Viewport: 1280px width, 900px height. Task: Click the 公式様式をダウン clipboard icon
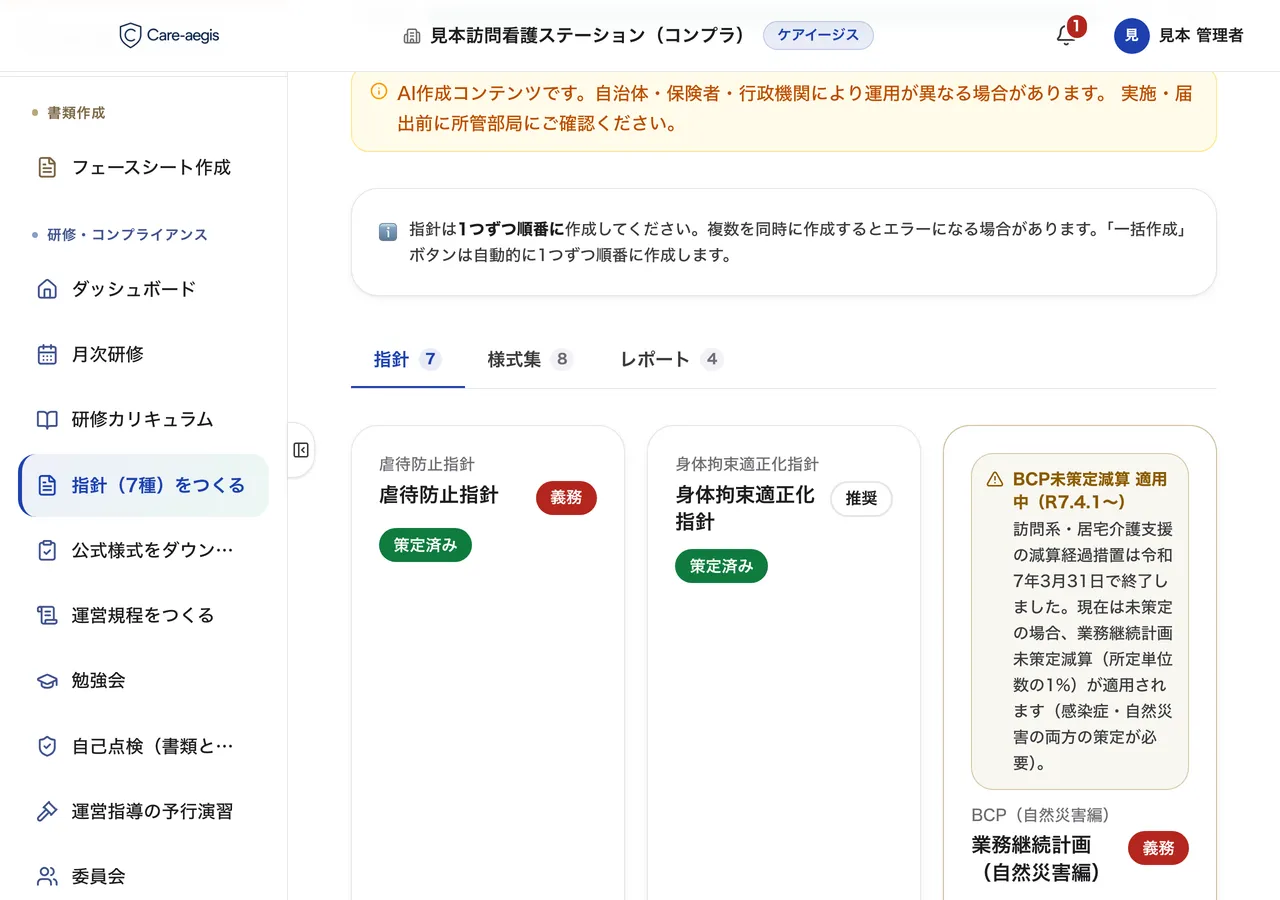pos(47,550)
